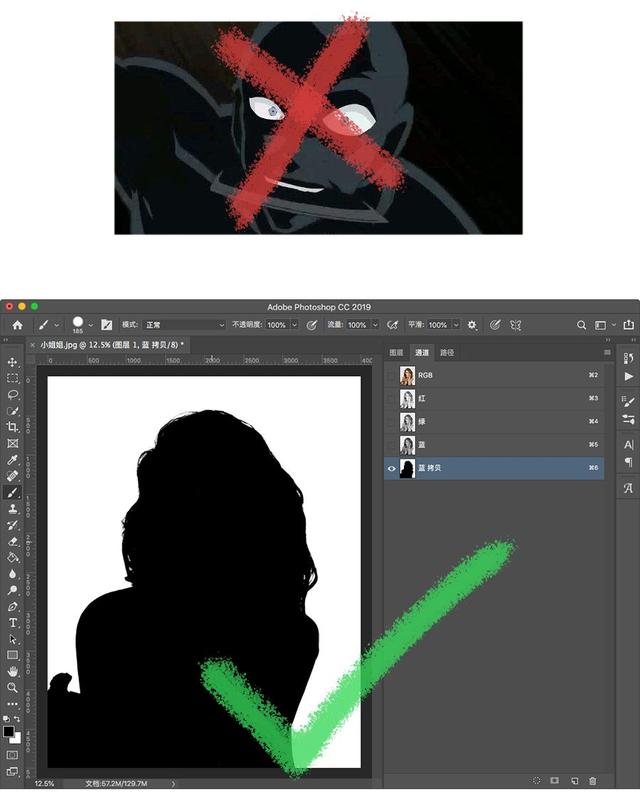Close the 小姐姐.jpg document tab
640x792 pixels.
point(33,344)
